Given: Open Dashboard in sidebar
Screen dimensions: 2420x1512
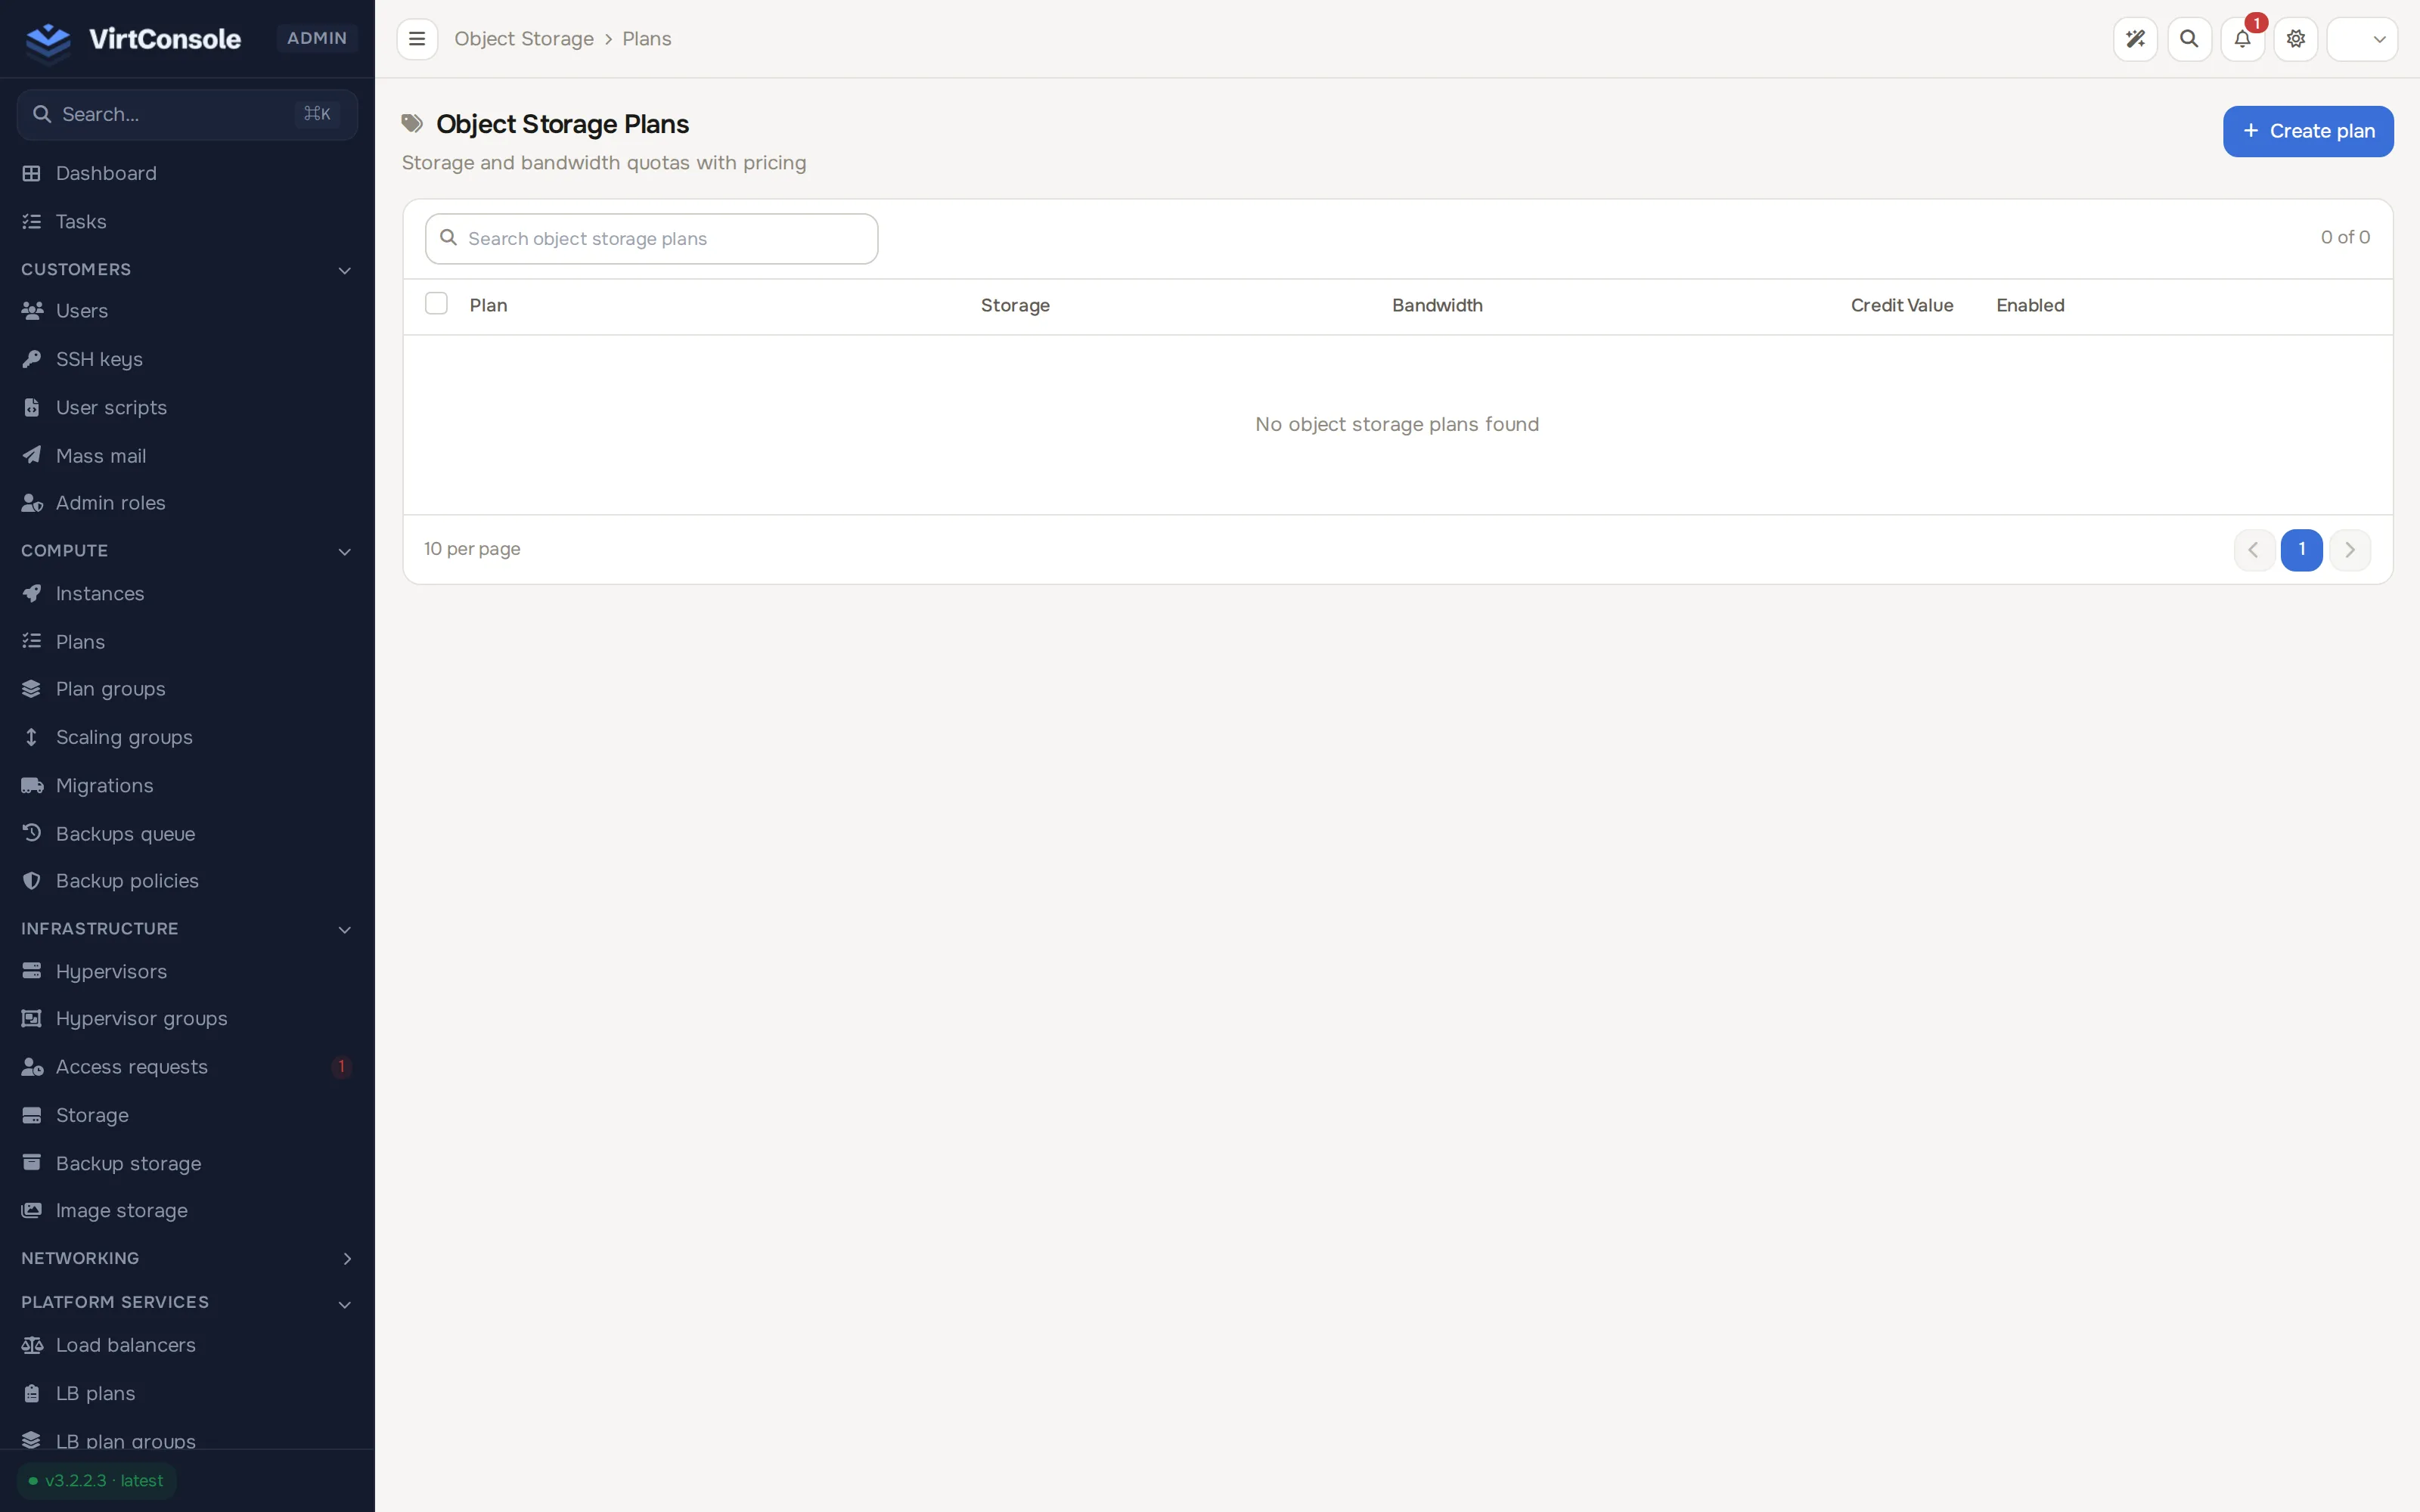Looking at the screenshot, I should 187,173.
